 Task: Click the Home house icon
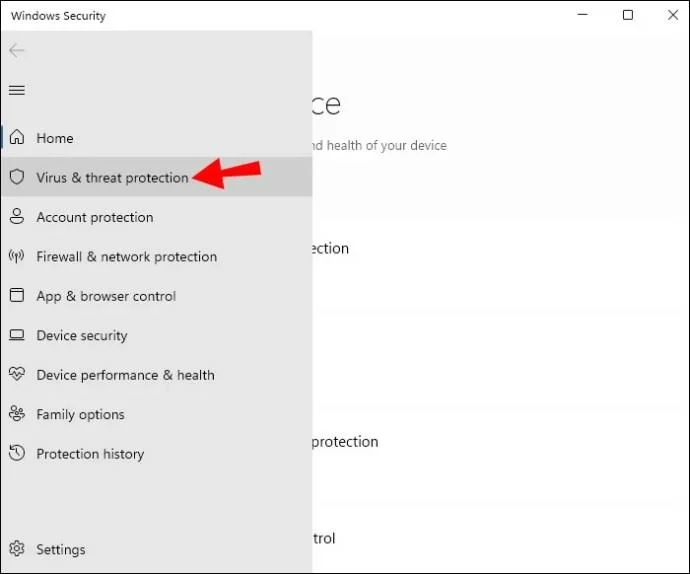(17, 137)
